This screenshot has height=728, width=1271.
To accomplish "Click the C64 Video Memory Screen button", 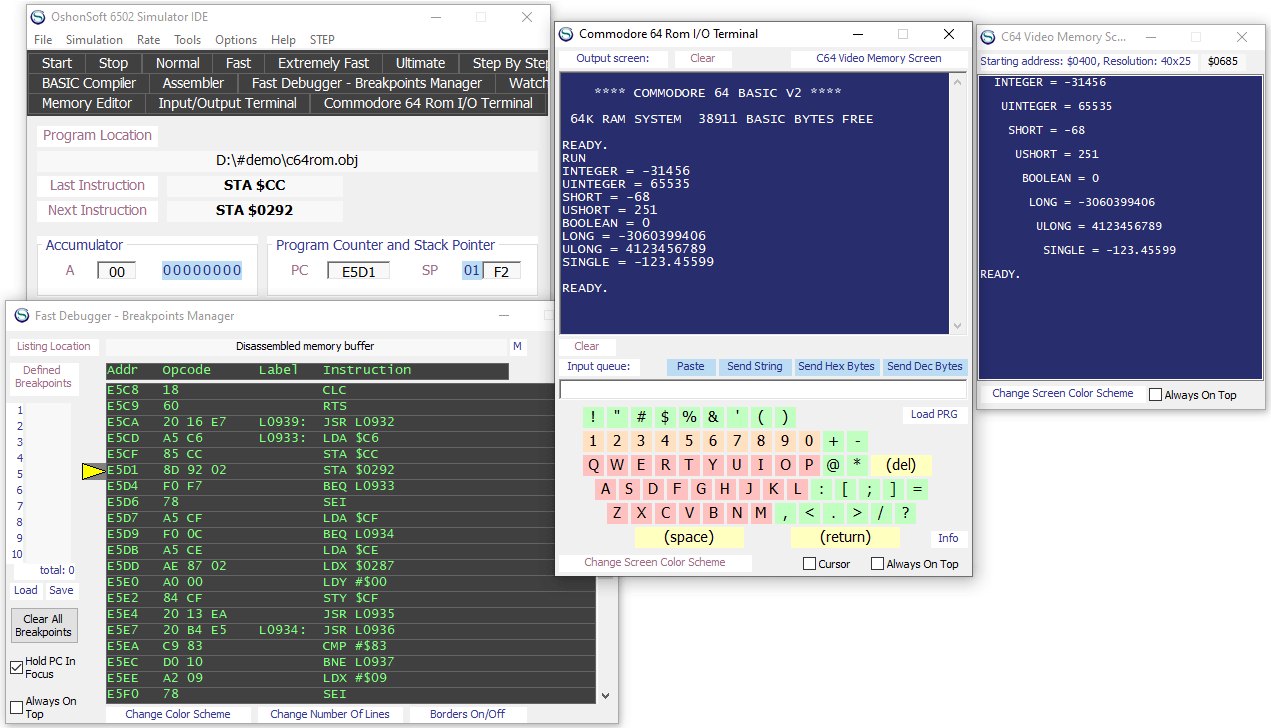I will (x=878, y=58).
